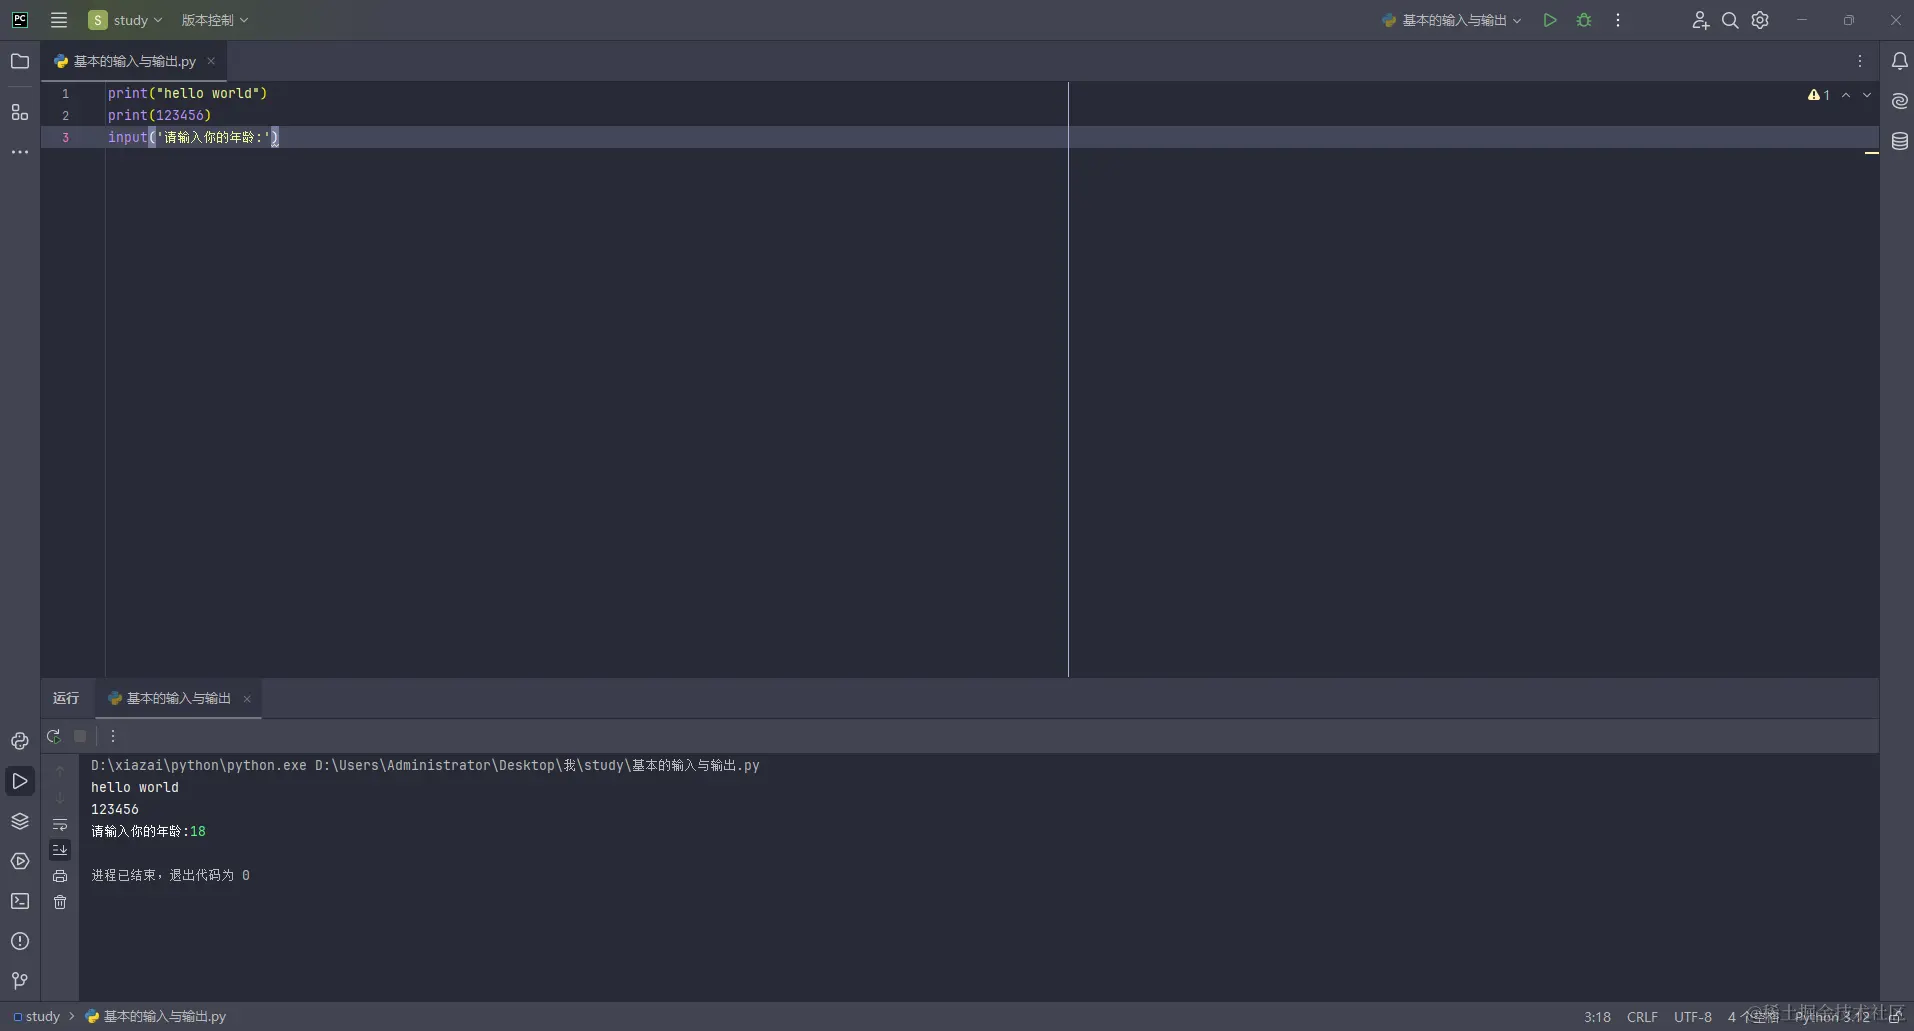Open the Database tool window
This screenshot has width=1914, height=1031.
click(x=1899, y=141)
